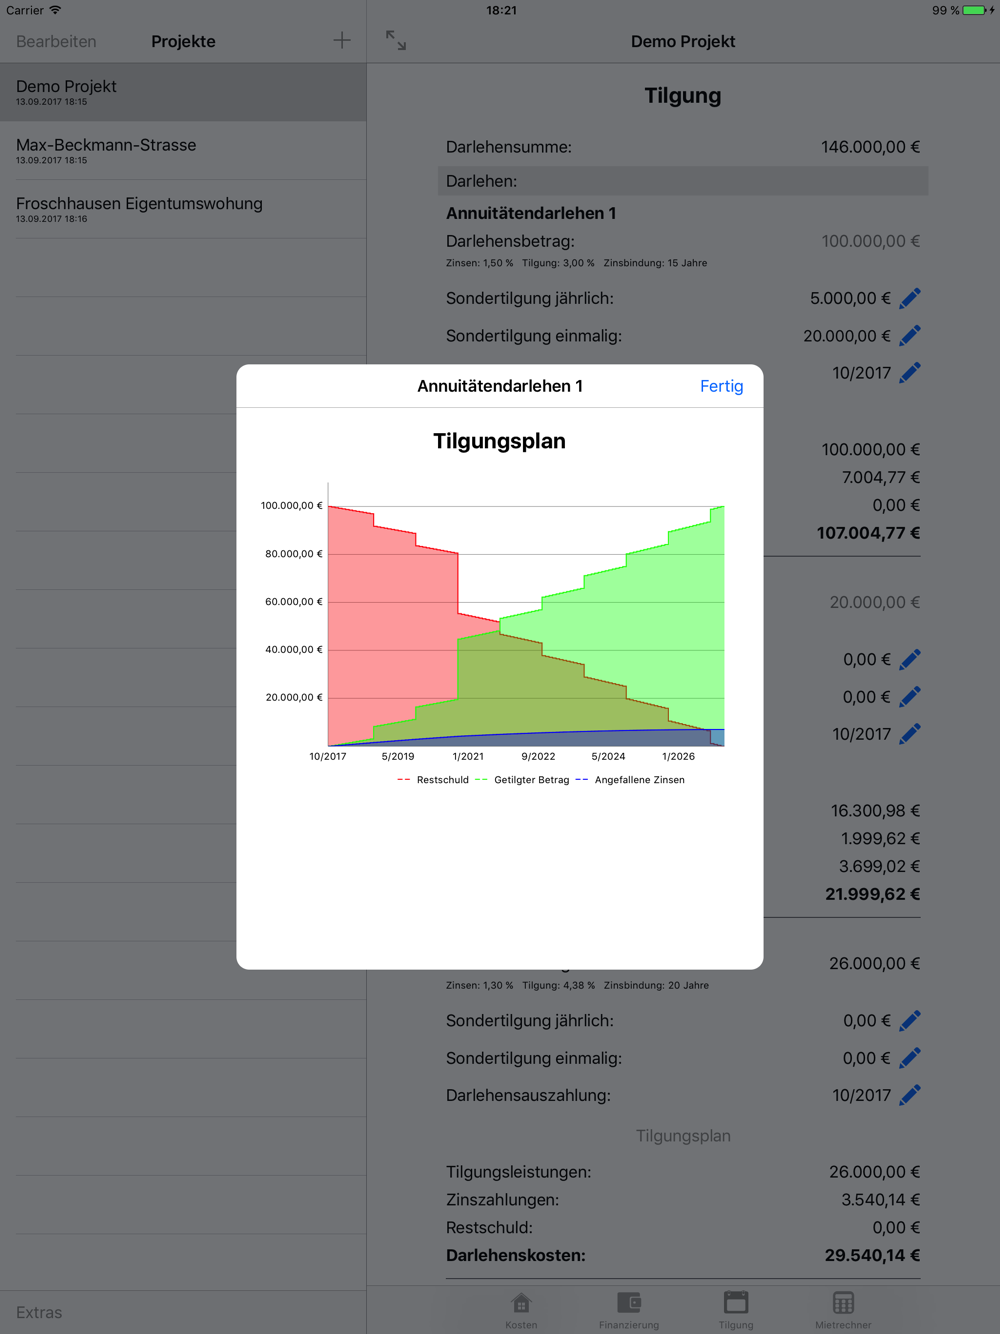This screenshot has width=1000, height=1334.
Task: Click the Restschuld legend entry
Action: pyautogui.click(x=433, y=780)
